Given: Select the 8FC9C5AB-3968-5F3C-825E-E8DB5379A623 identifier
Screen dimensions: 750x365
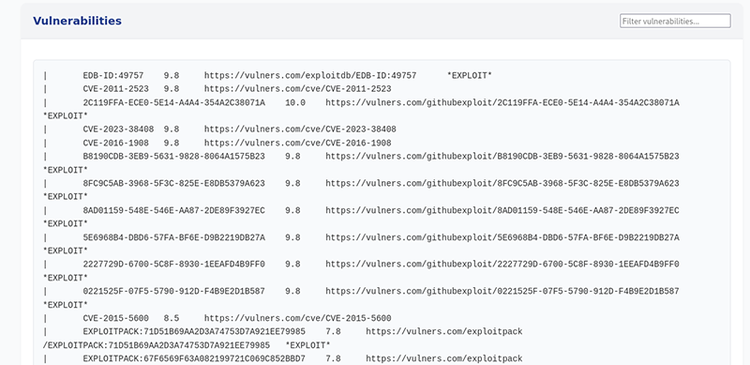Looking at the screenshot, I should tap(174, 184).
